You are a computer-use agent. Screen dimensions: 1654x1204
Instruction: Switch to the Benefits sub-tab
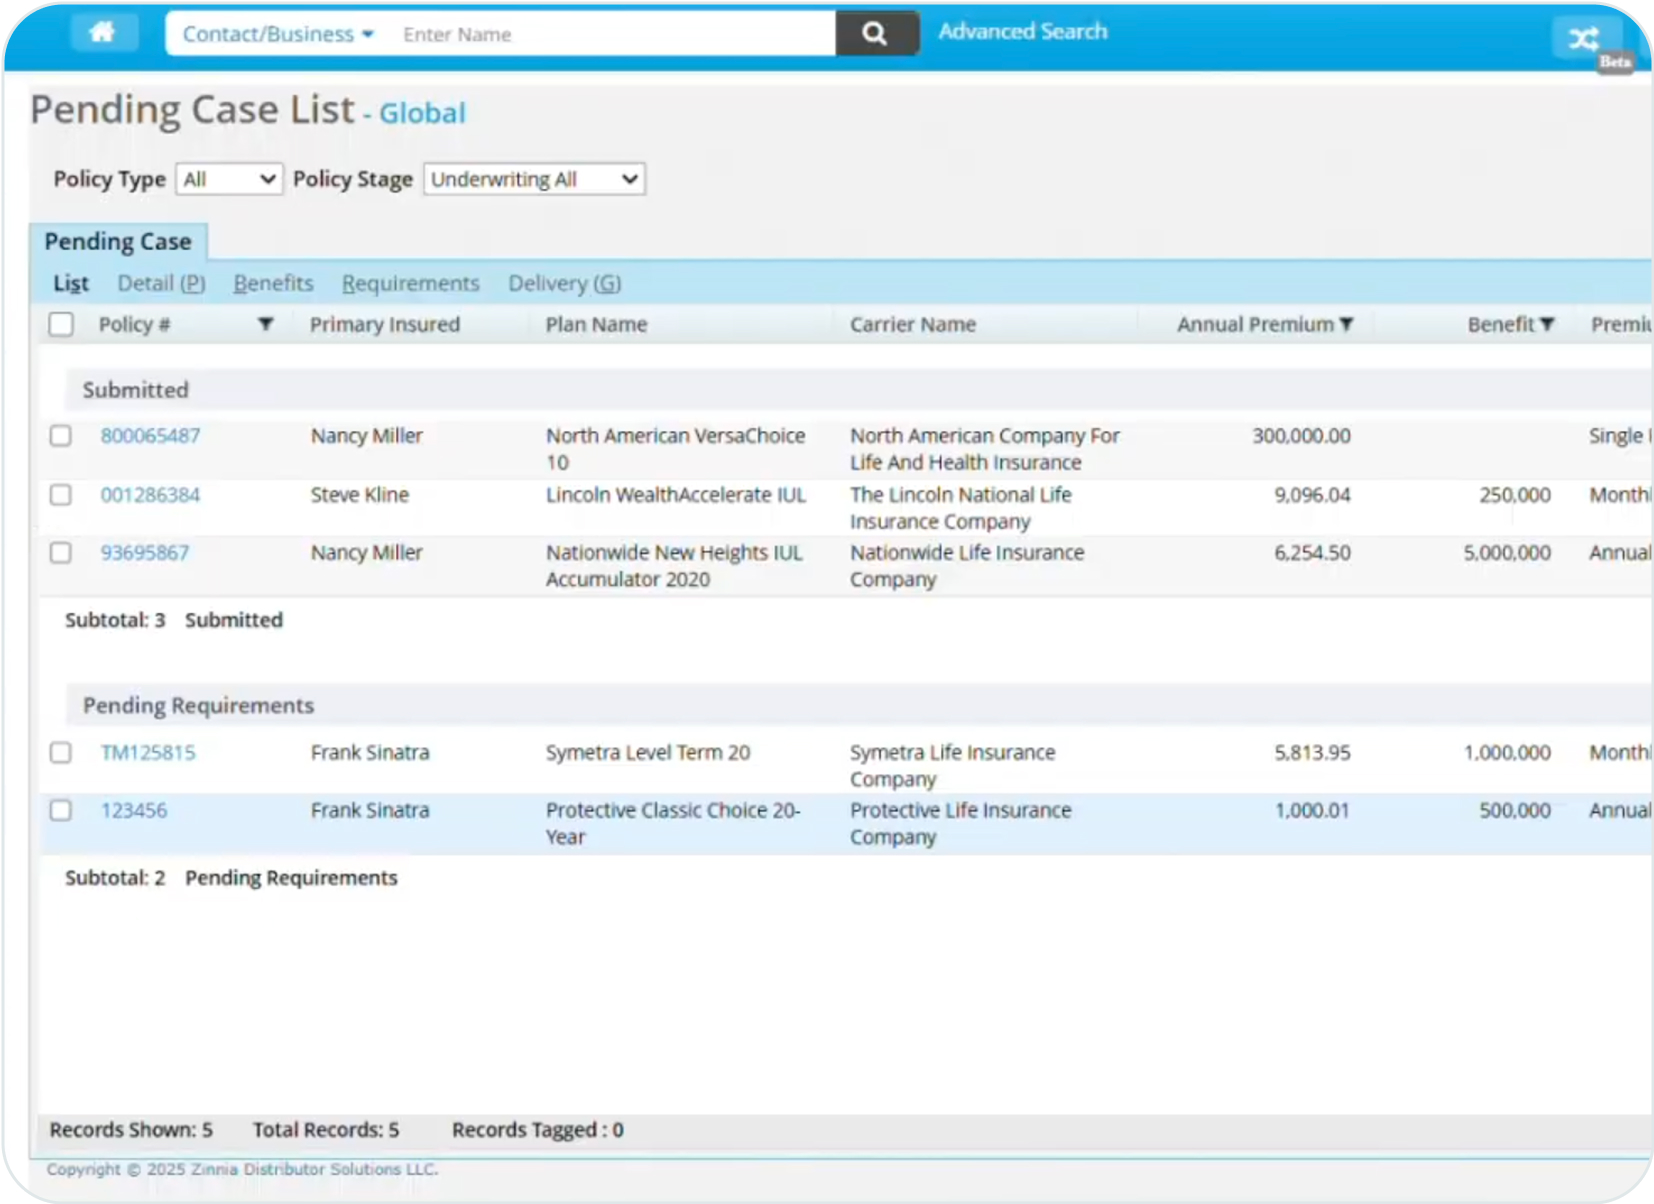click(x=273, y=283)
